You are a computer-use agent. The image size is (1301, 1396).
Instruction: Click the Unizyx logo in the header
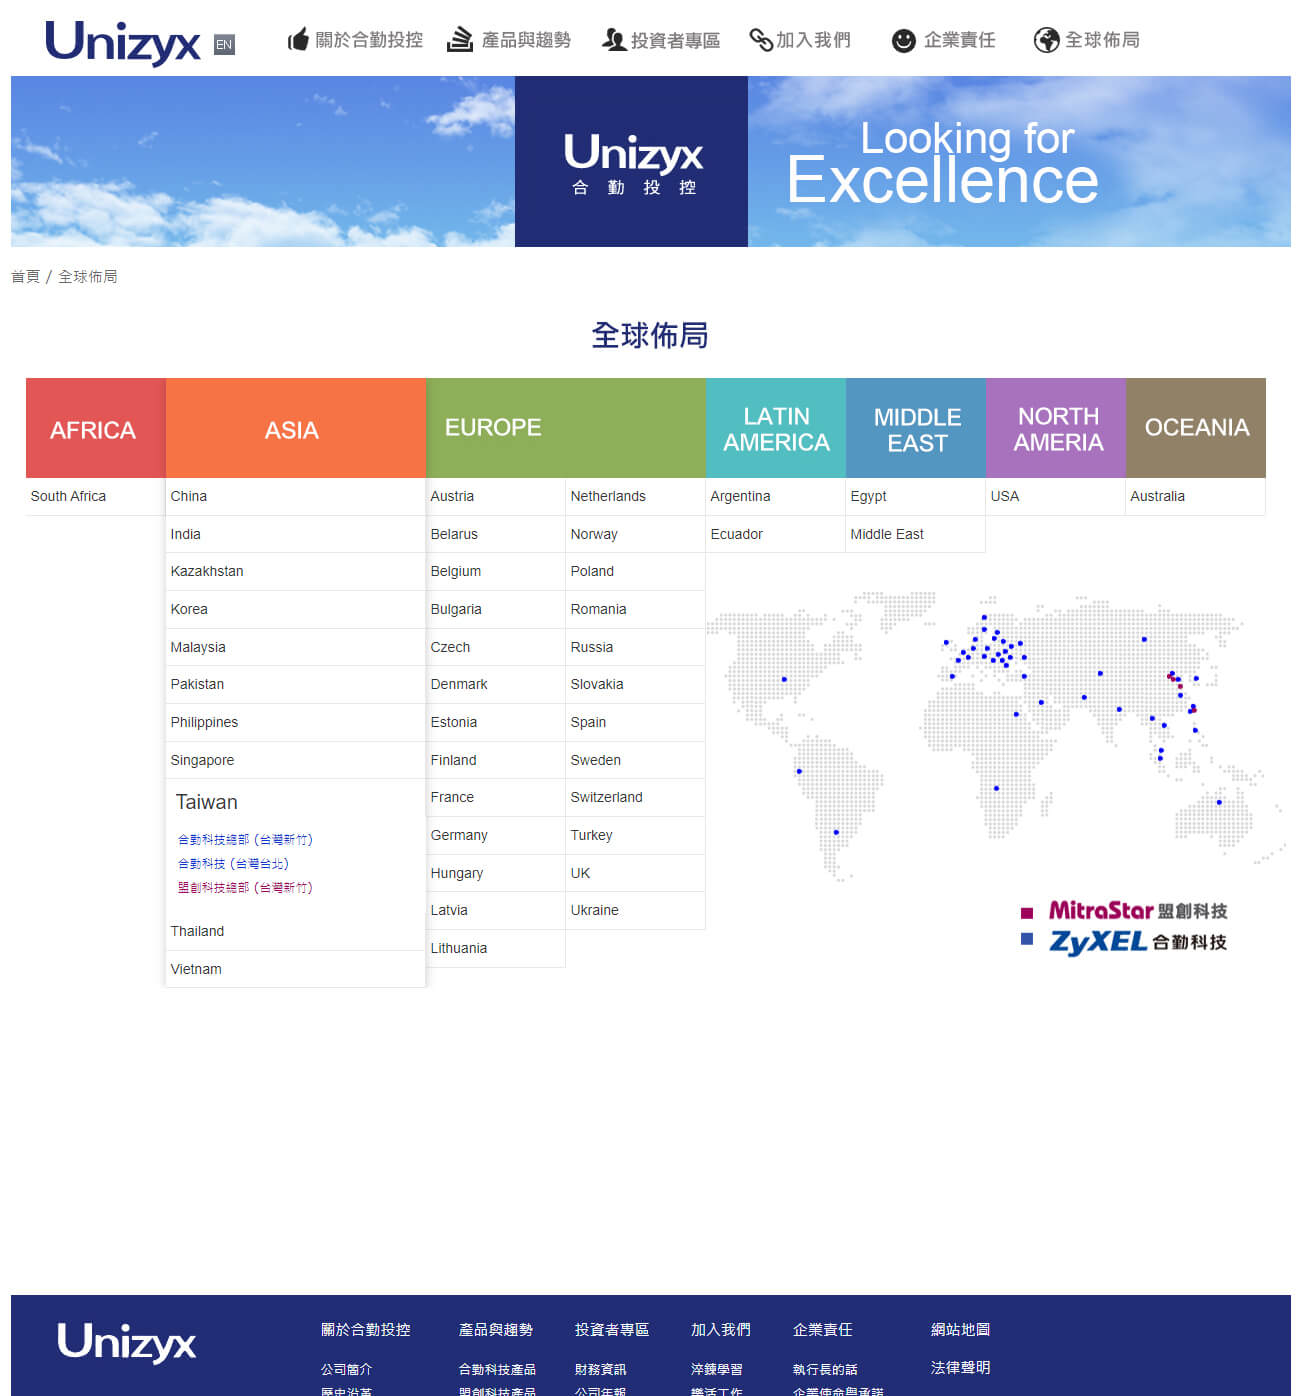[x=123, y=42]
